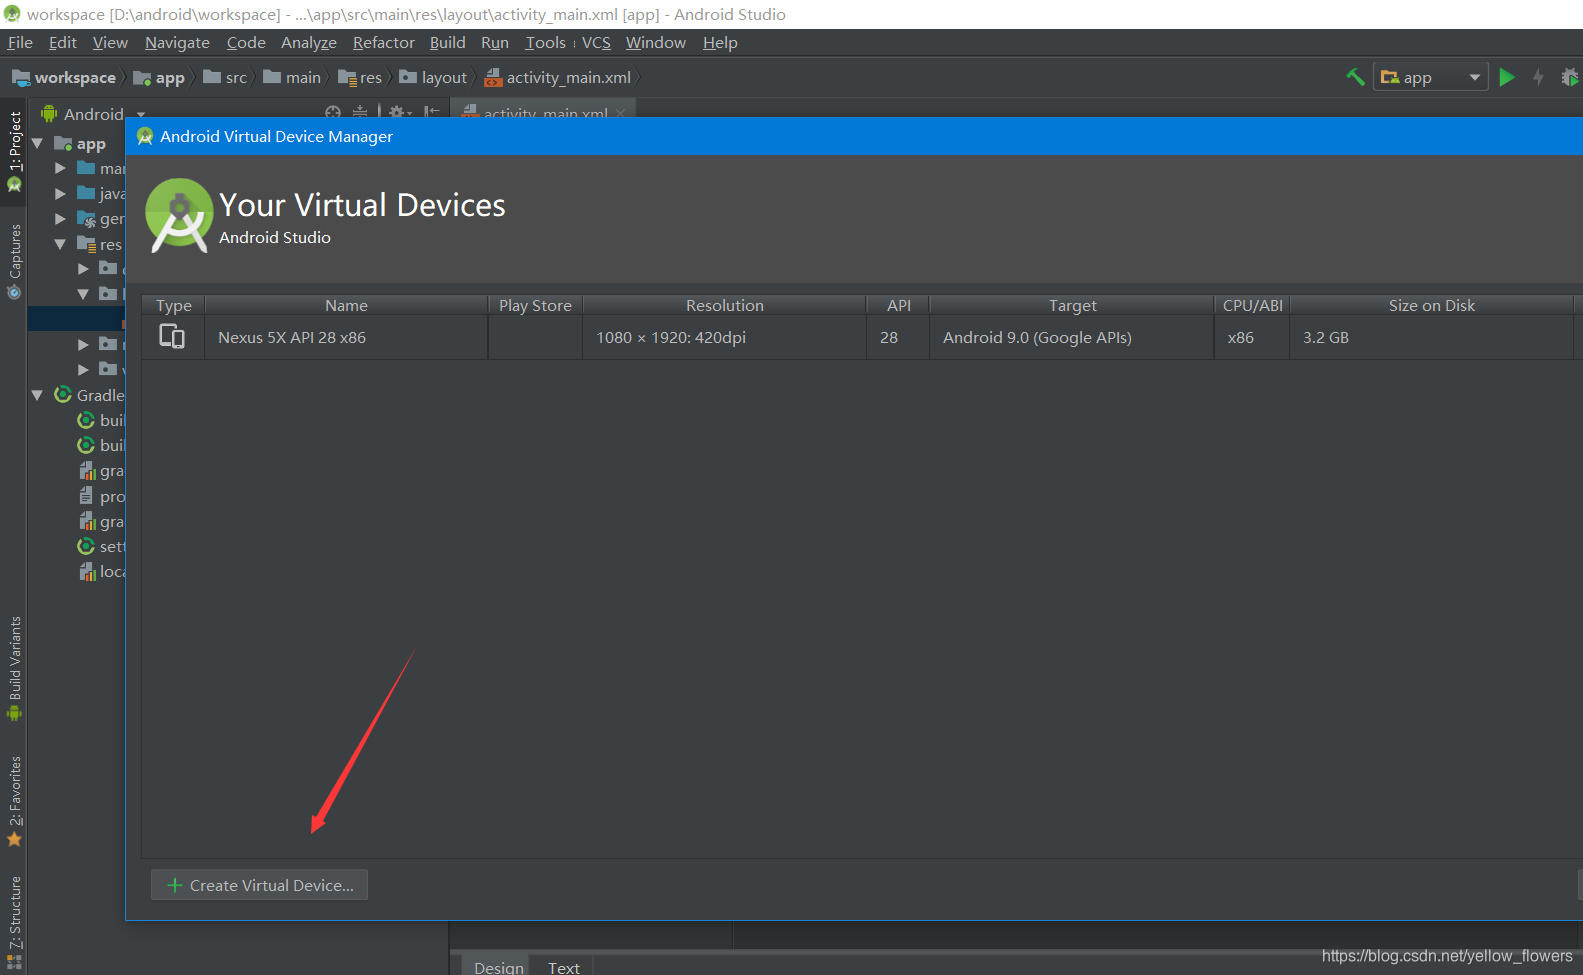This screenshot has height=975, width=1583.
Task: Open the Tools menu
Action: pyautogui.click(x=546, y=42)
